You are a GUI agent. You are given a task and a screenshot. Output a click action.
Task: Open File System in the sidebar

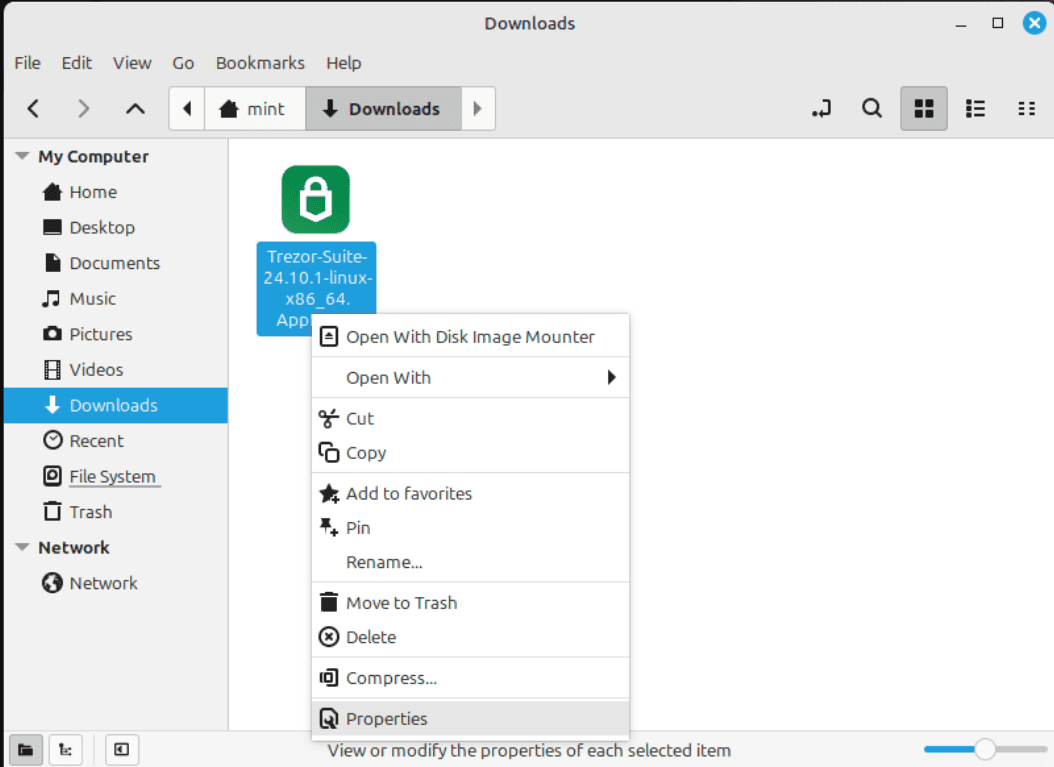coord(116,477)
